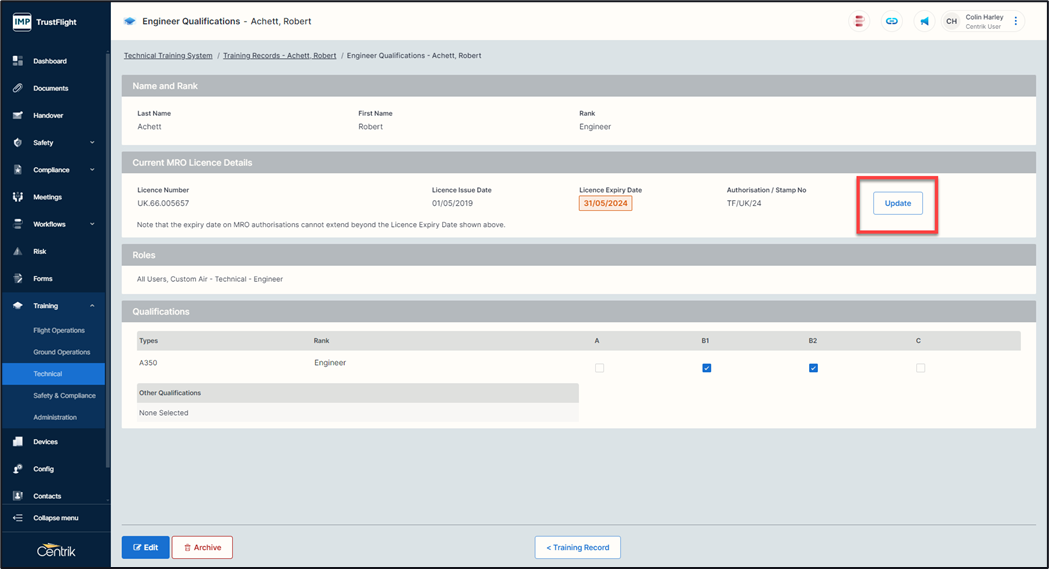Expand the Safety sidebar submenu
Screen dimensions: 1049x569
click(92, 143)
